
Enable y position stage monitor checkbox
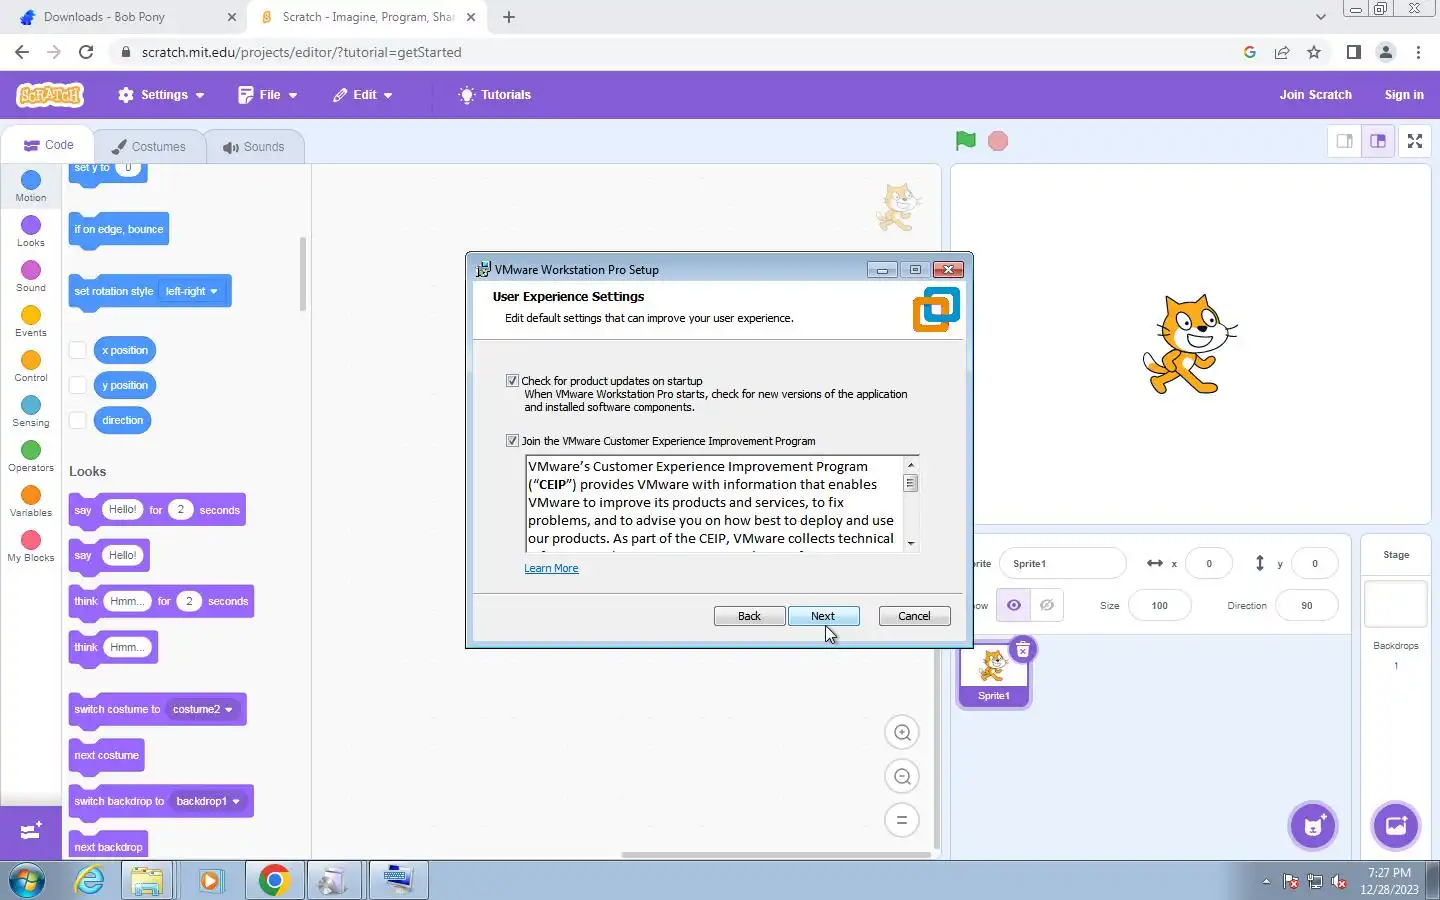[78, 385]
